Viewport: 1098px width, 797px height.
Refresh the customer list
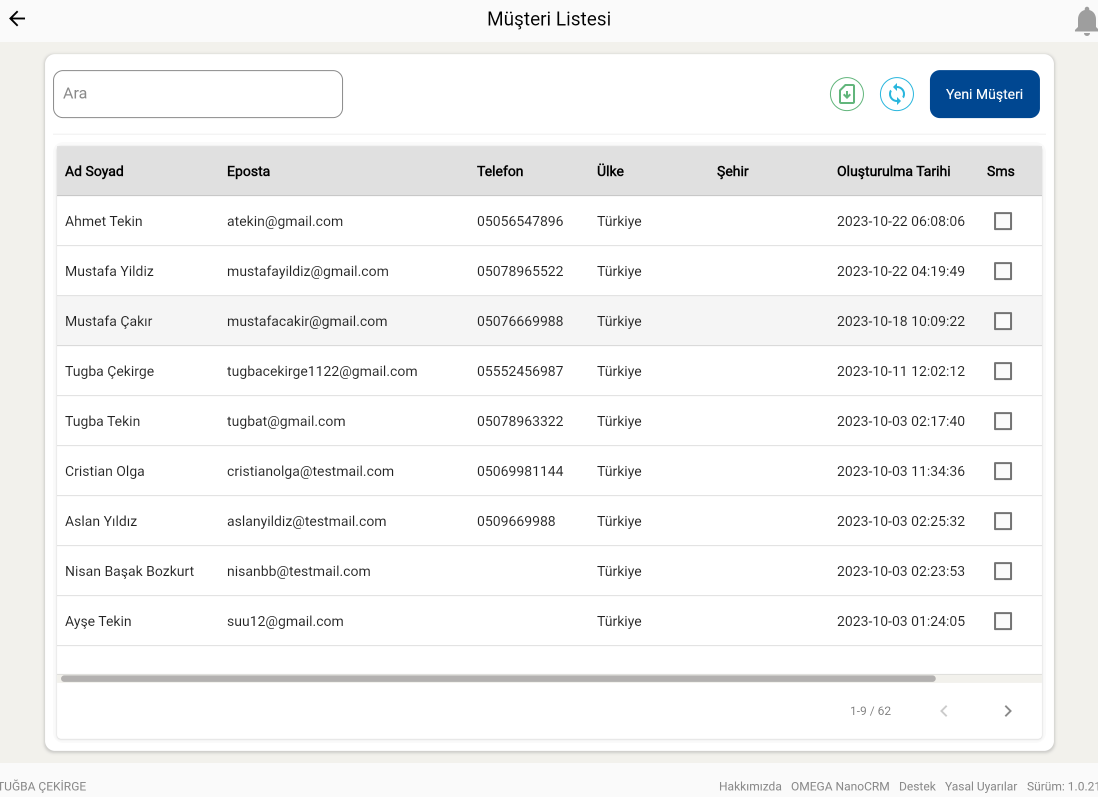896,94
